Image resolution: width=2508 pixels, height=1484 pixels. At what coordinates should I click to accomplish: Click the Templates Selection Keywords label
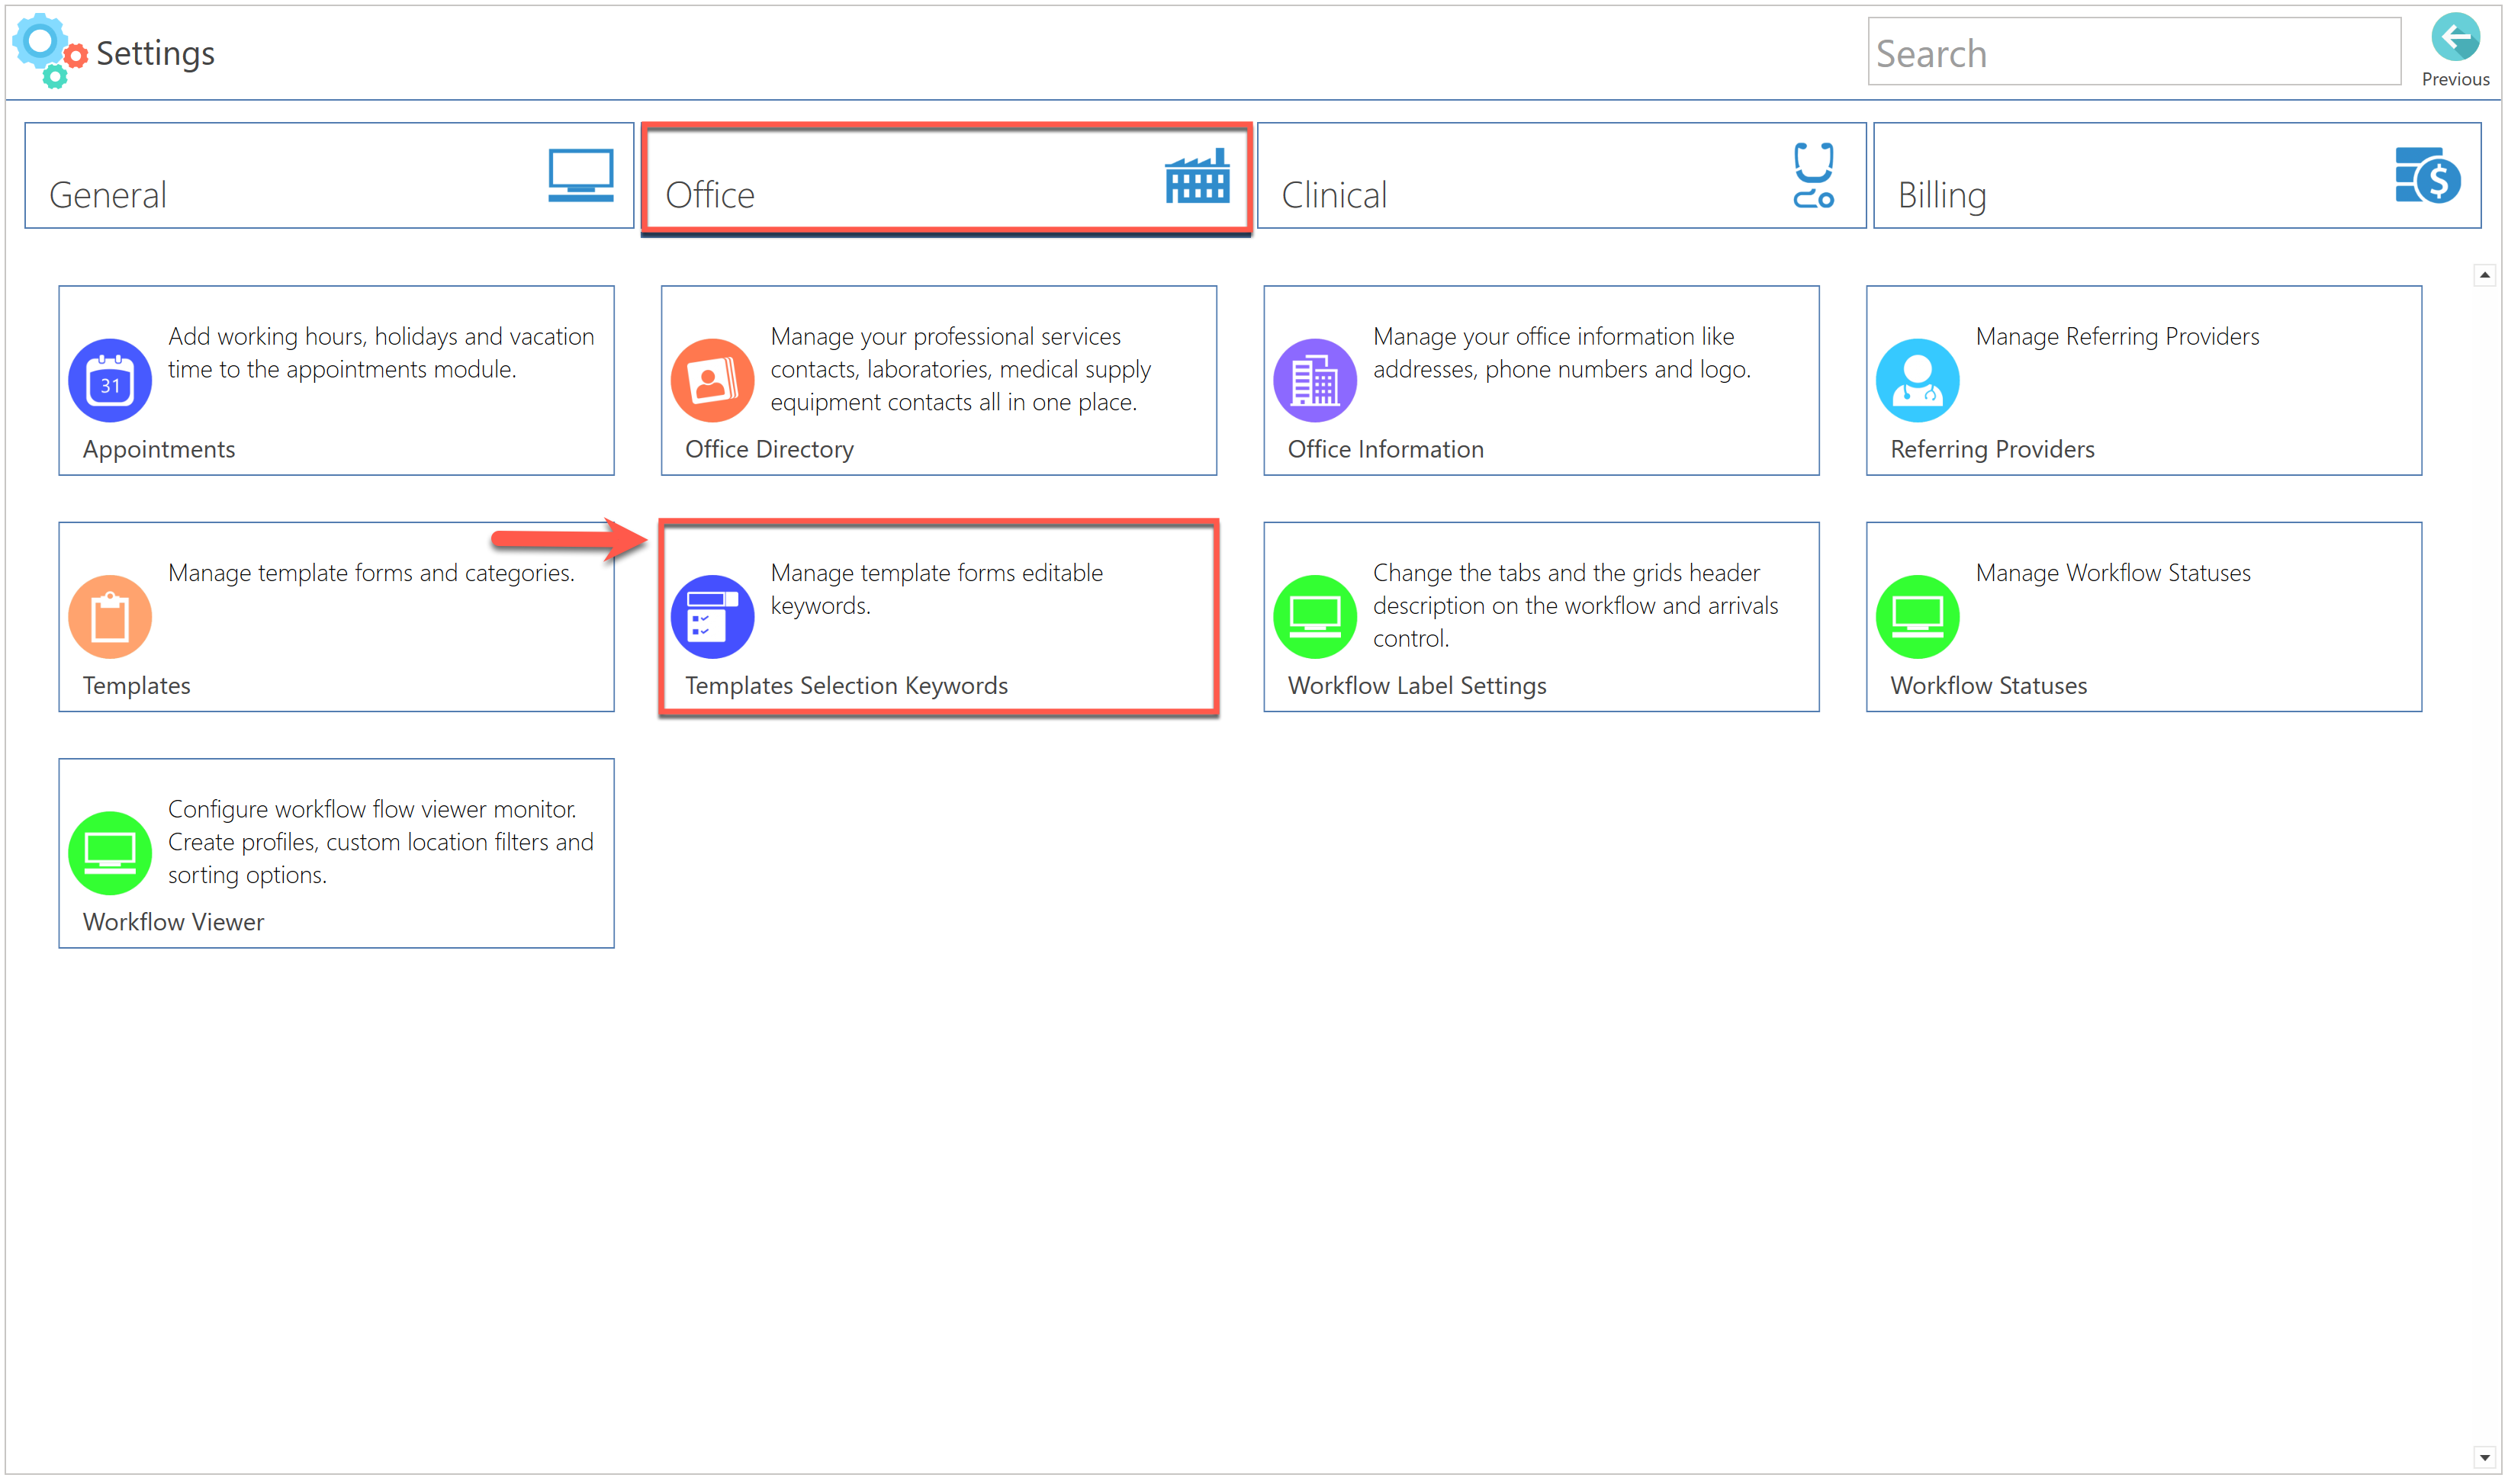(x=846, y=686)
